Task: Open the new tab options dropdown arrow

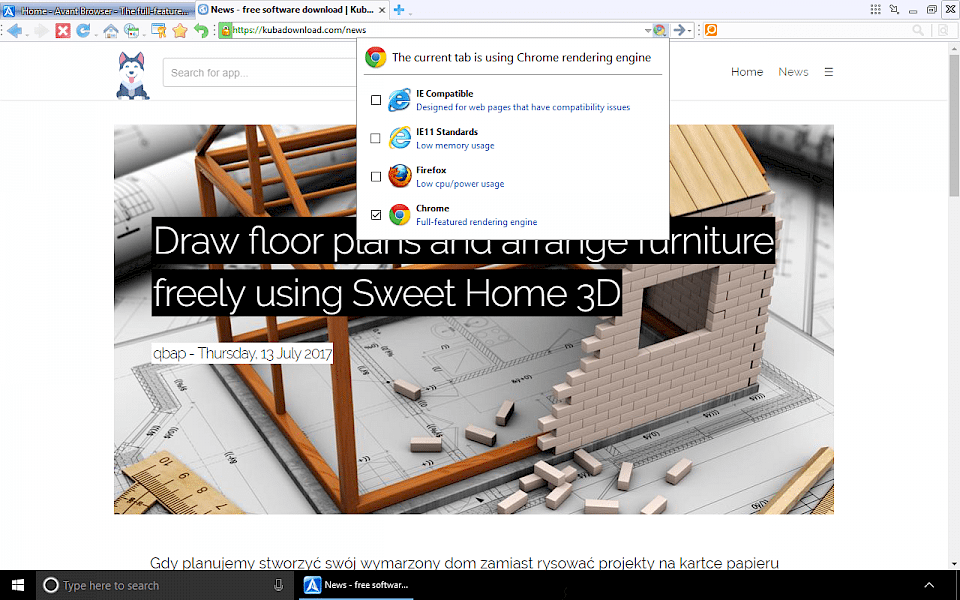Action: click(x=410, y=12)
